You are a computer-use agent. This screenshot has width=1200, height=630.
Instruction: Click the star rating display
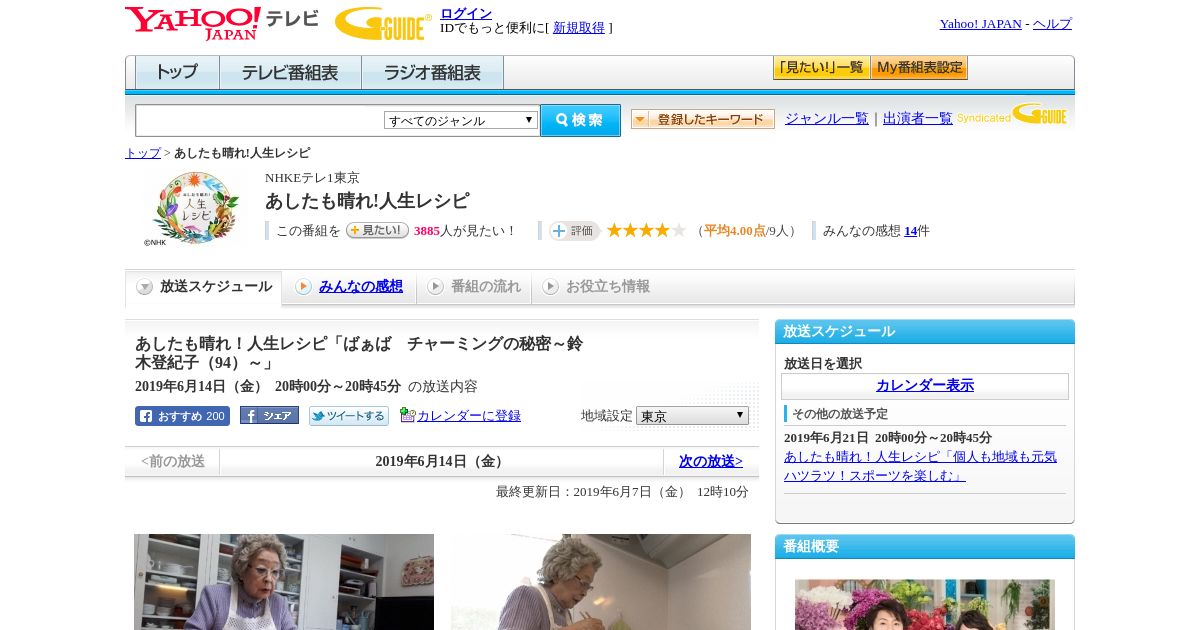646,230
